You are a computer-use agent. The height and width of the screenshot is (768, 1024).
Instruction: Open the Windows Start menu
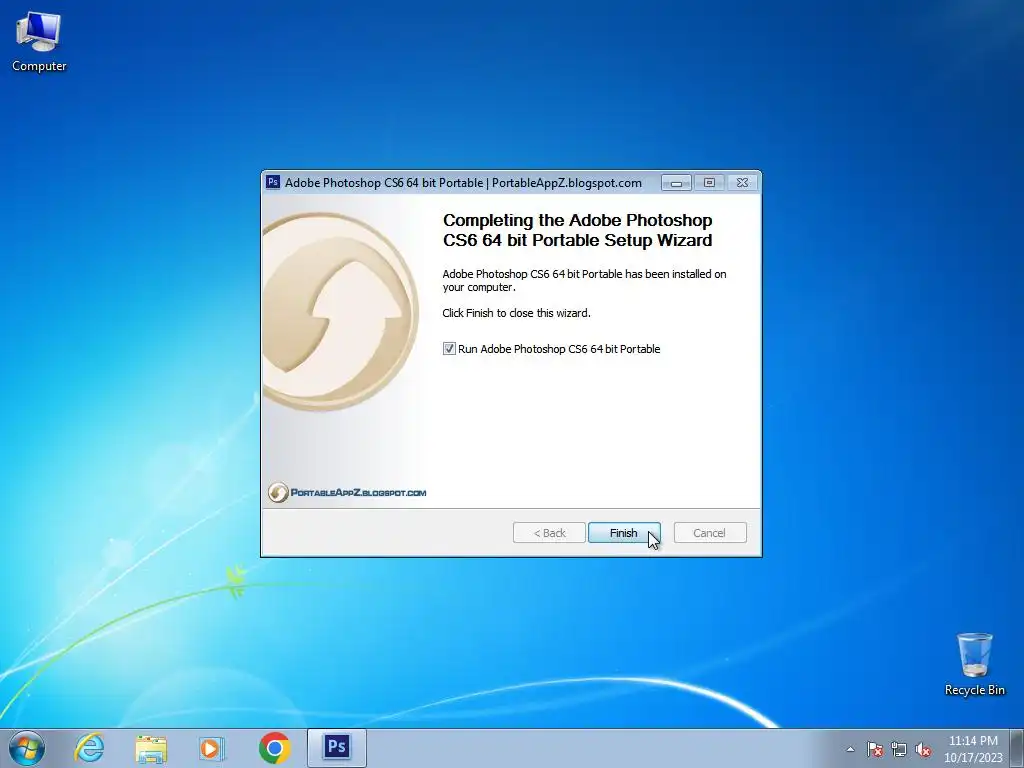pos(27,748)
